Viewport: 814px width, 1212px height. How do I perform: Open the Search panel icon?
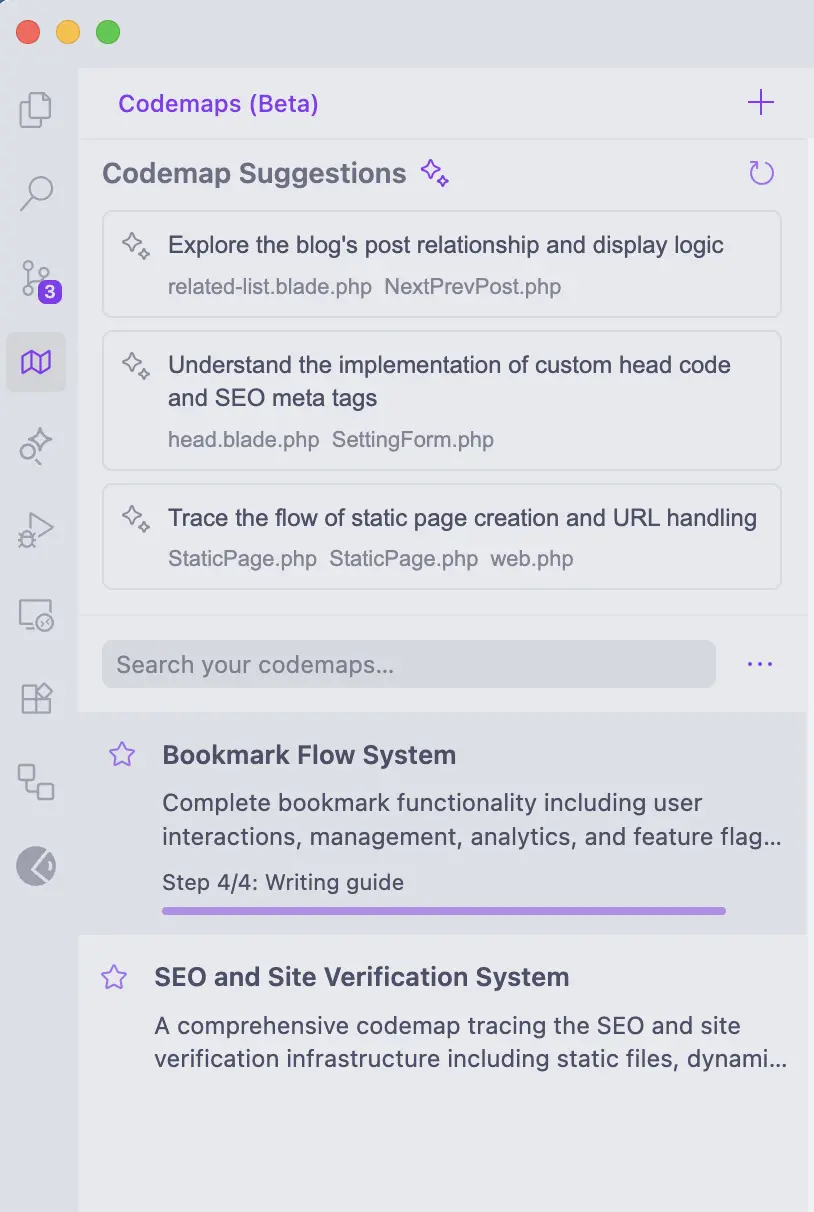(x=36, y=193)
